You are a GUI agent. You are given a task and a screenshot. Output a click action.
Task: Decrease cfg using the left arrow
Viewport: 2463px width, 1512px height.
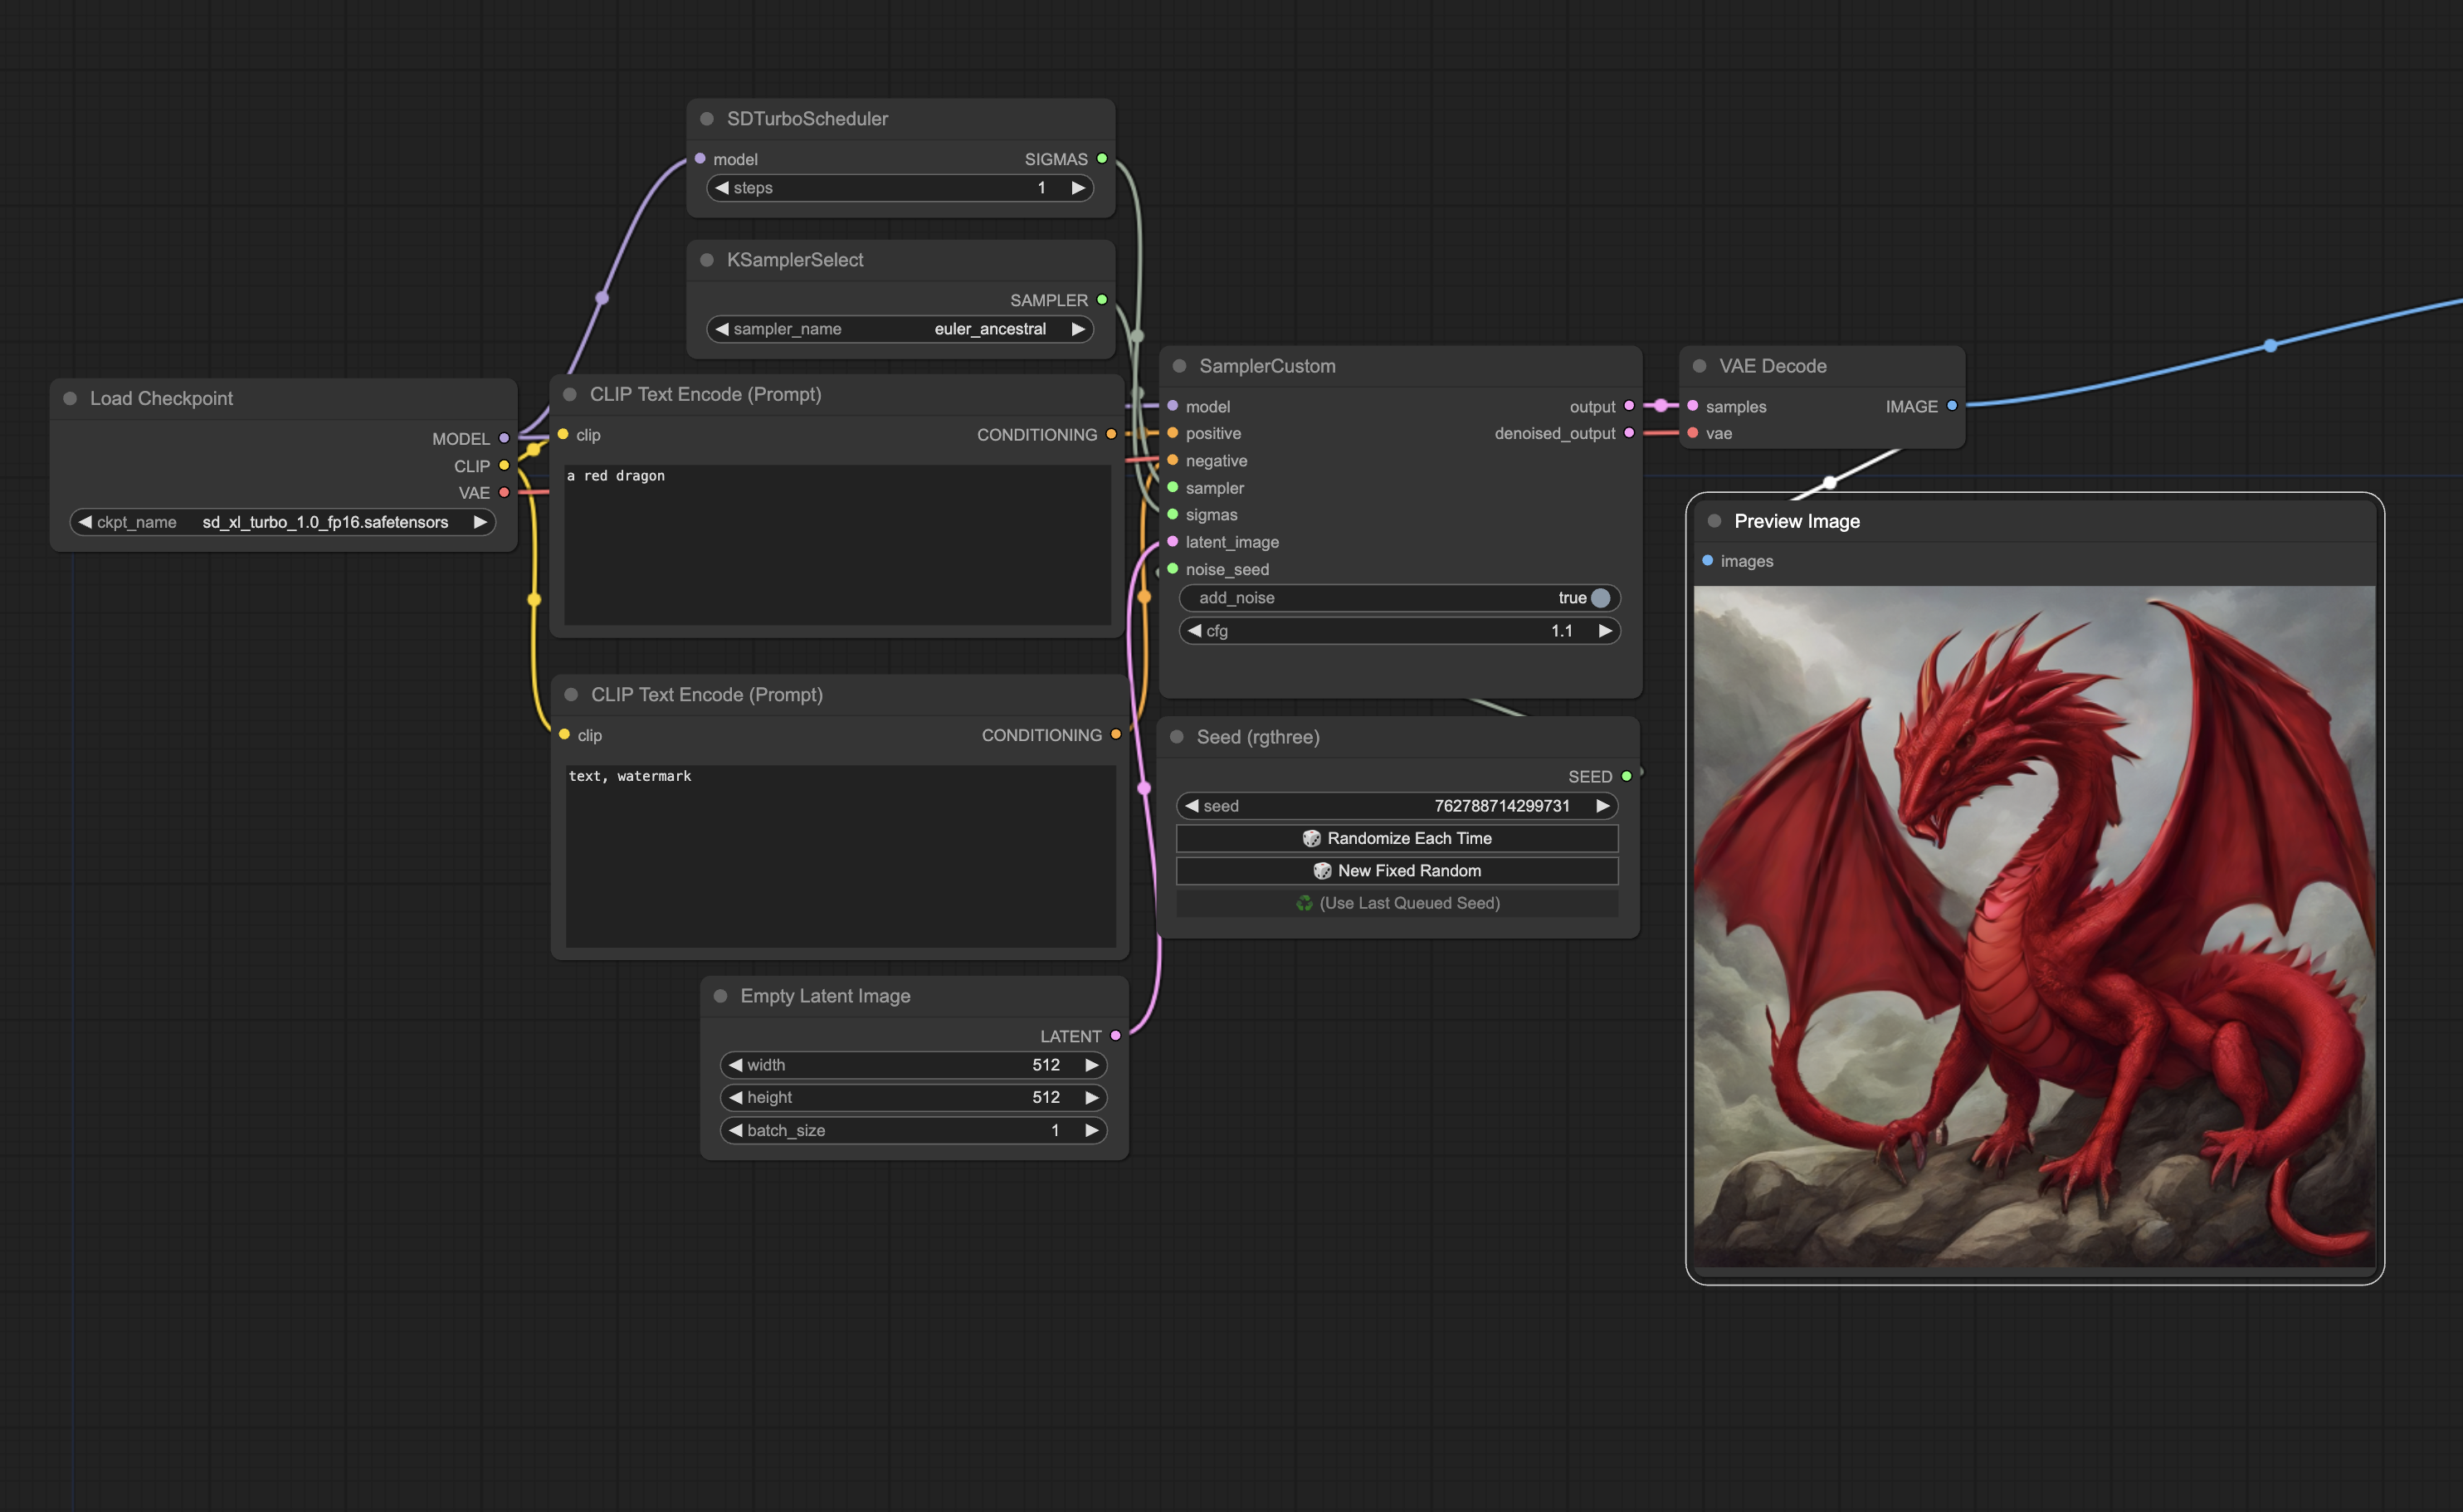coord(1194,631)
